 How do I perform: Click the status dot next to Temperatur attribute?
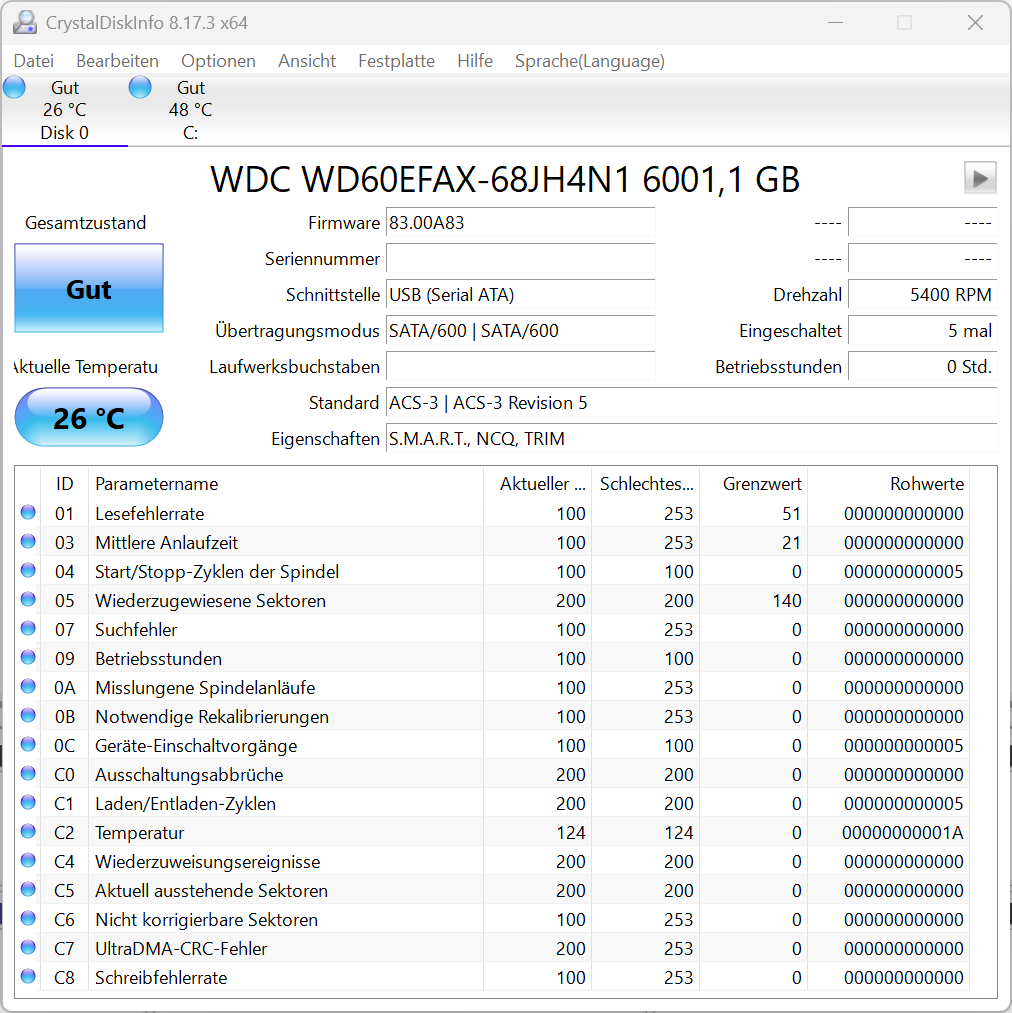pos(29,832)
